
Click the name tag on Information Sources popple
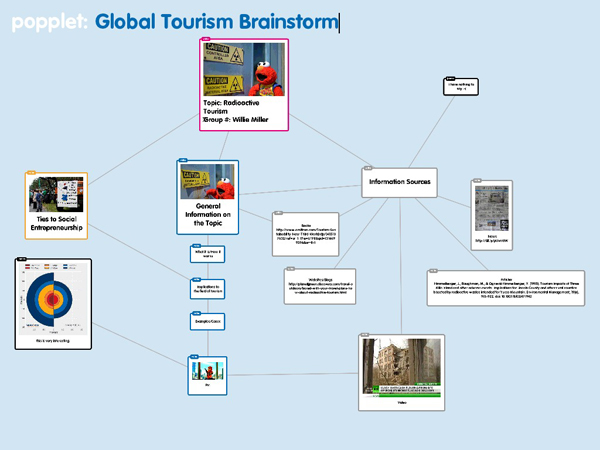pos(367,166)
